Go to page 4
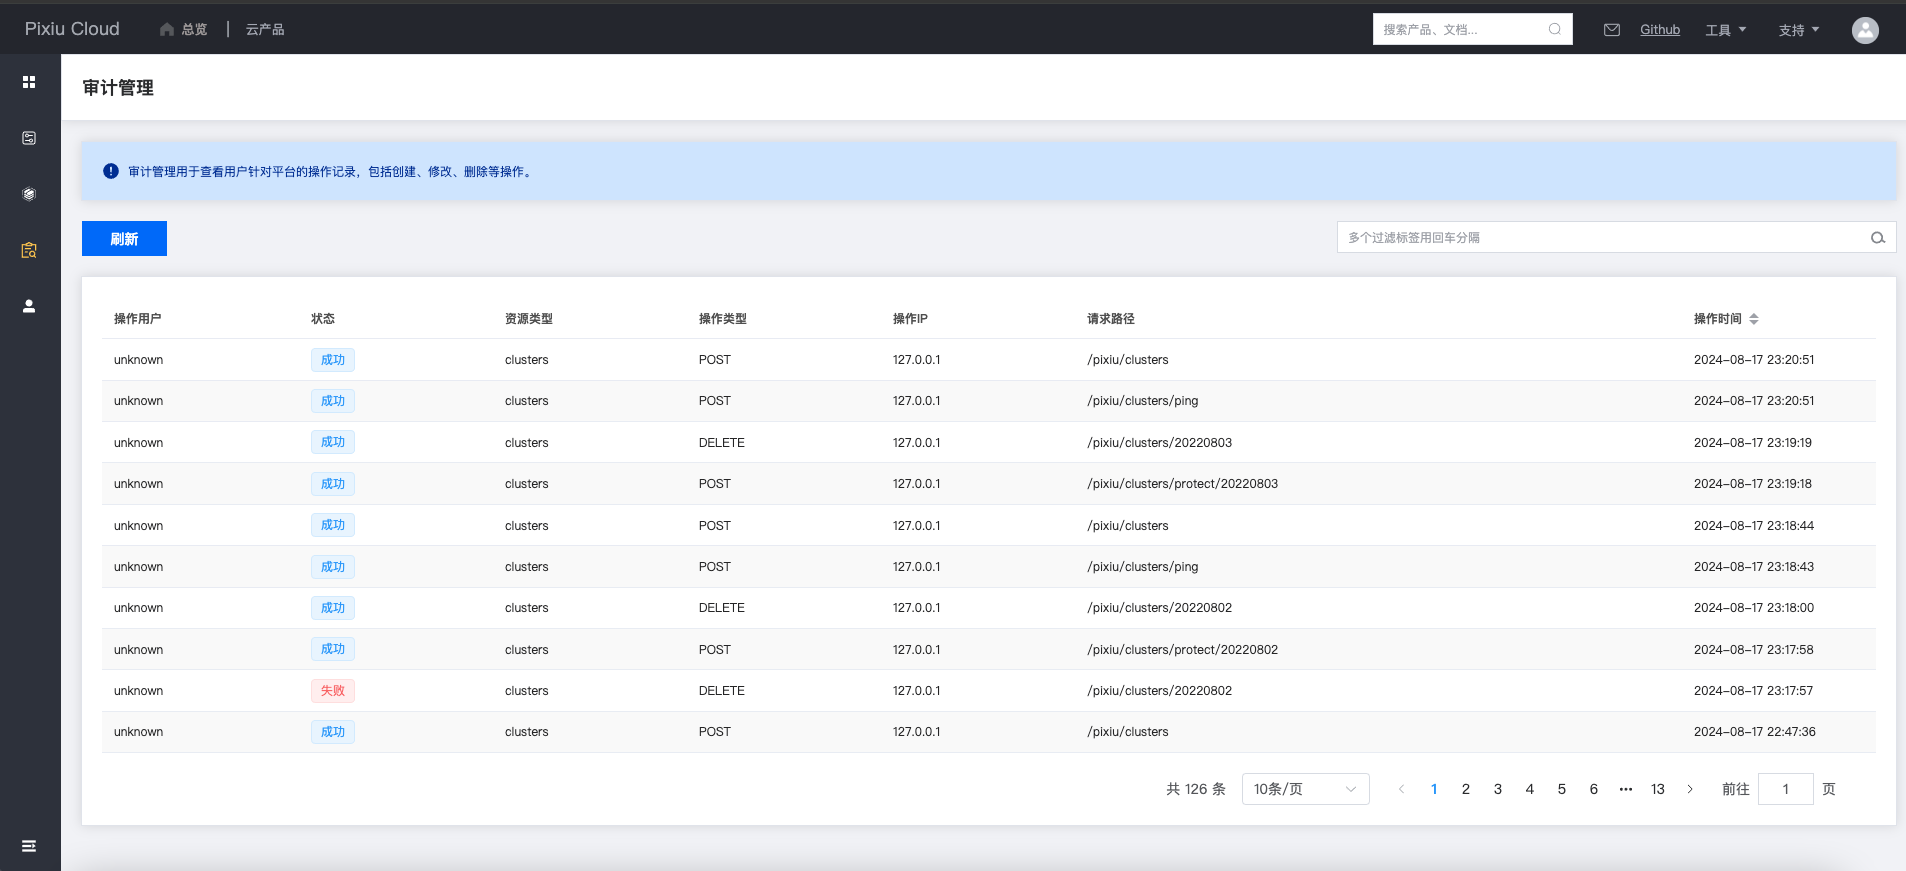This screenshot has width=1906, height=871. [1530, 789]
